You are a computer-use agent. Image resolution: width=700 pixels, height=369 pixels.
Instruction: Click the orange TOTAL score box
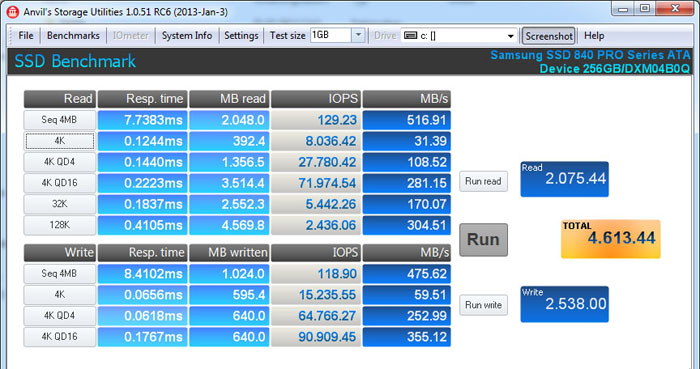[x=611, y=239]
